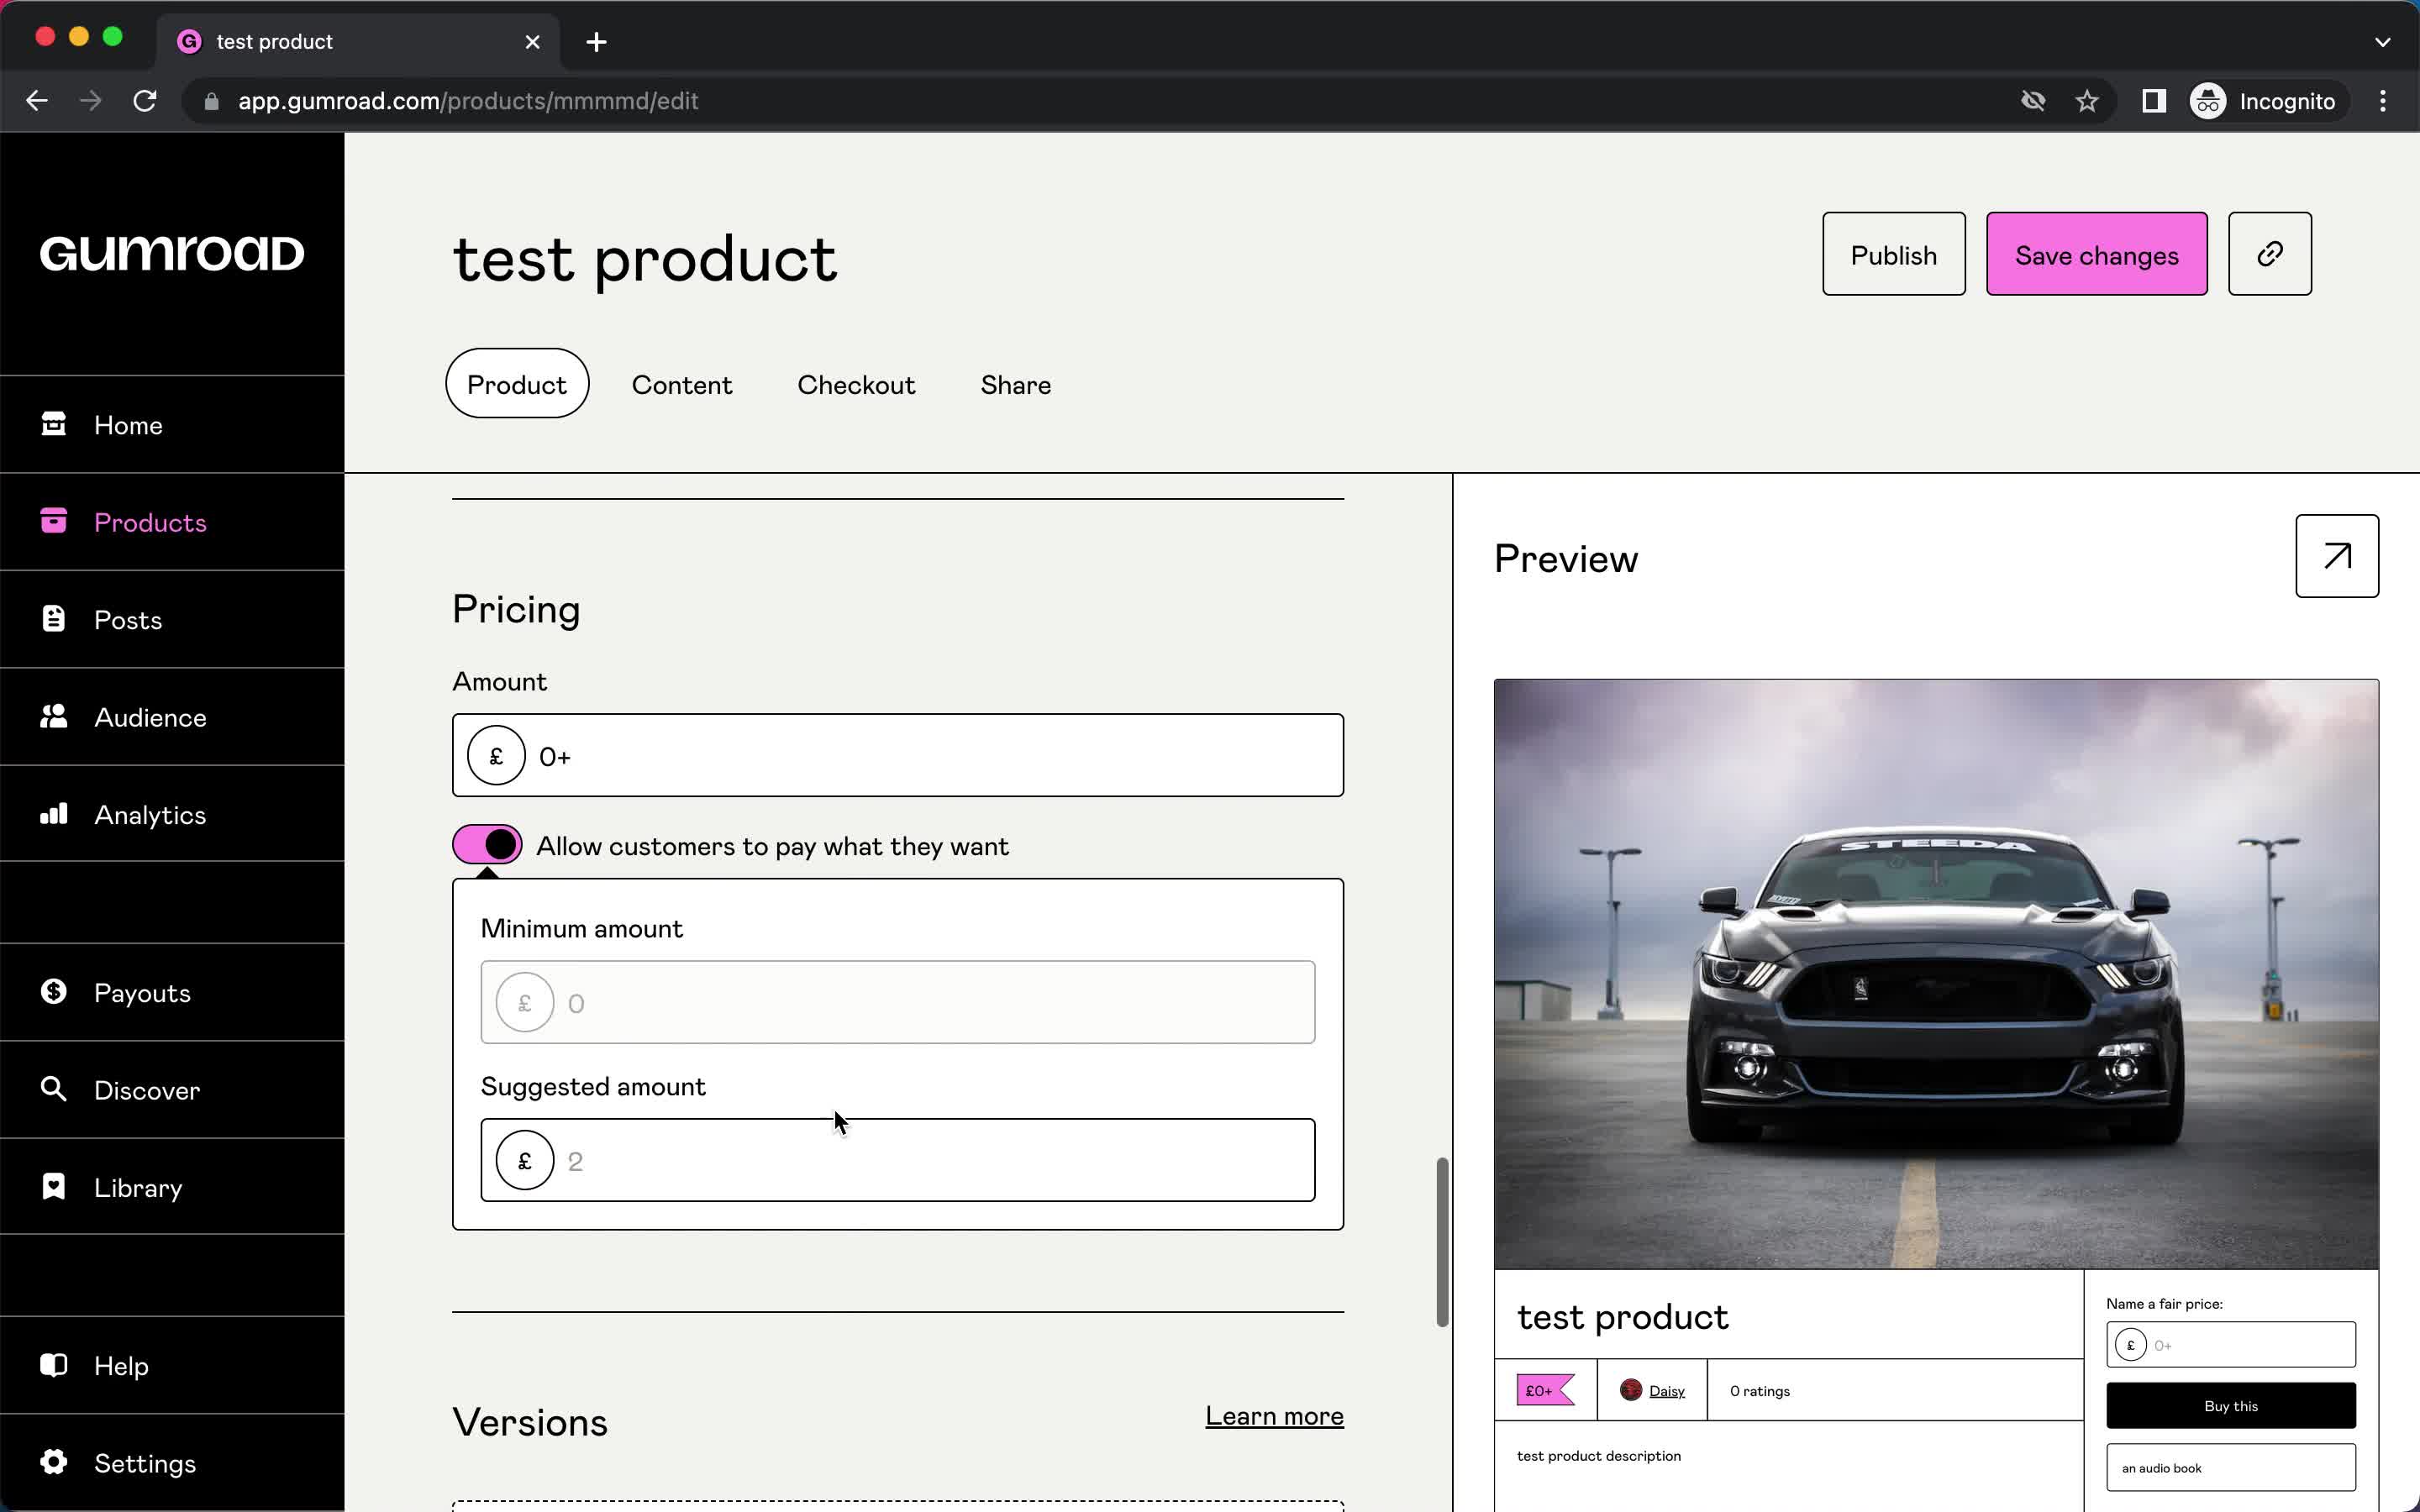
Task: Click the site lock icon in address bar
Action: [x=211, y=101]
